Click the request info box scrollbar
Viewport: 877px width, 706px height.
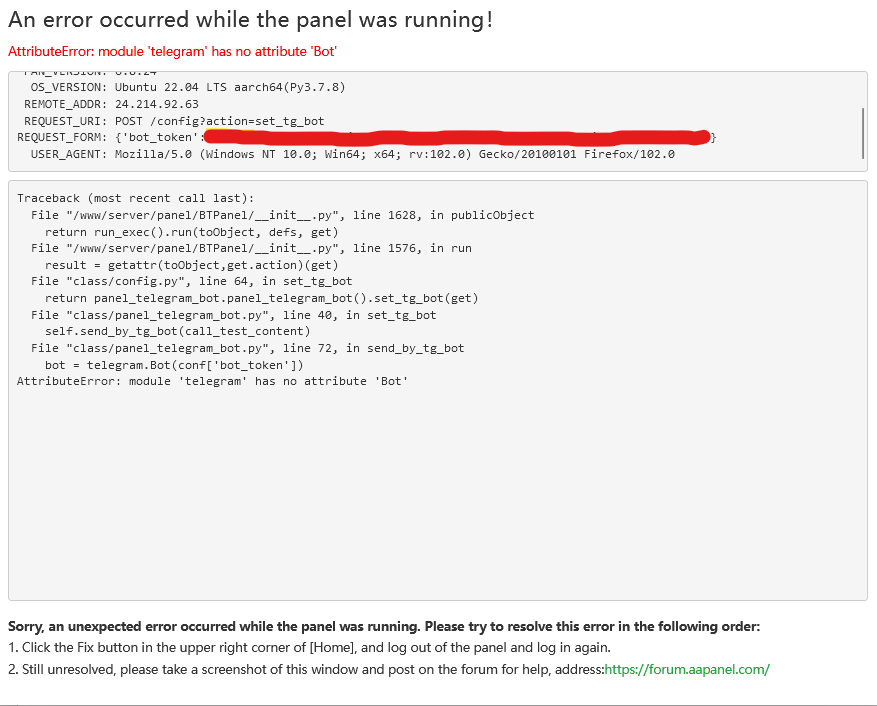pyautogui.click(x=862, y=127)
